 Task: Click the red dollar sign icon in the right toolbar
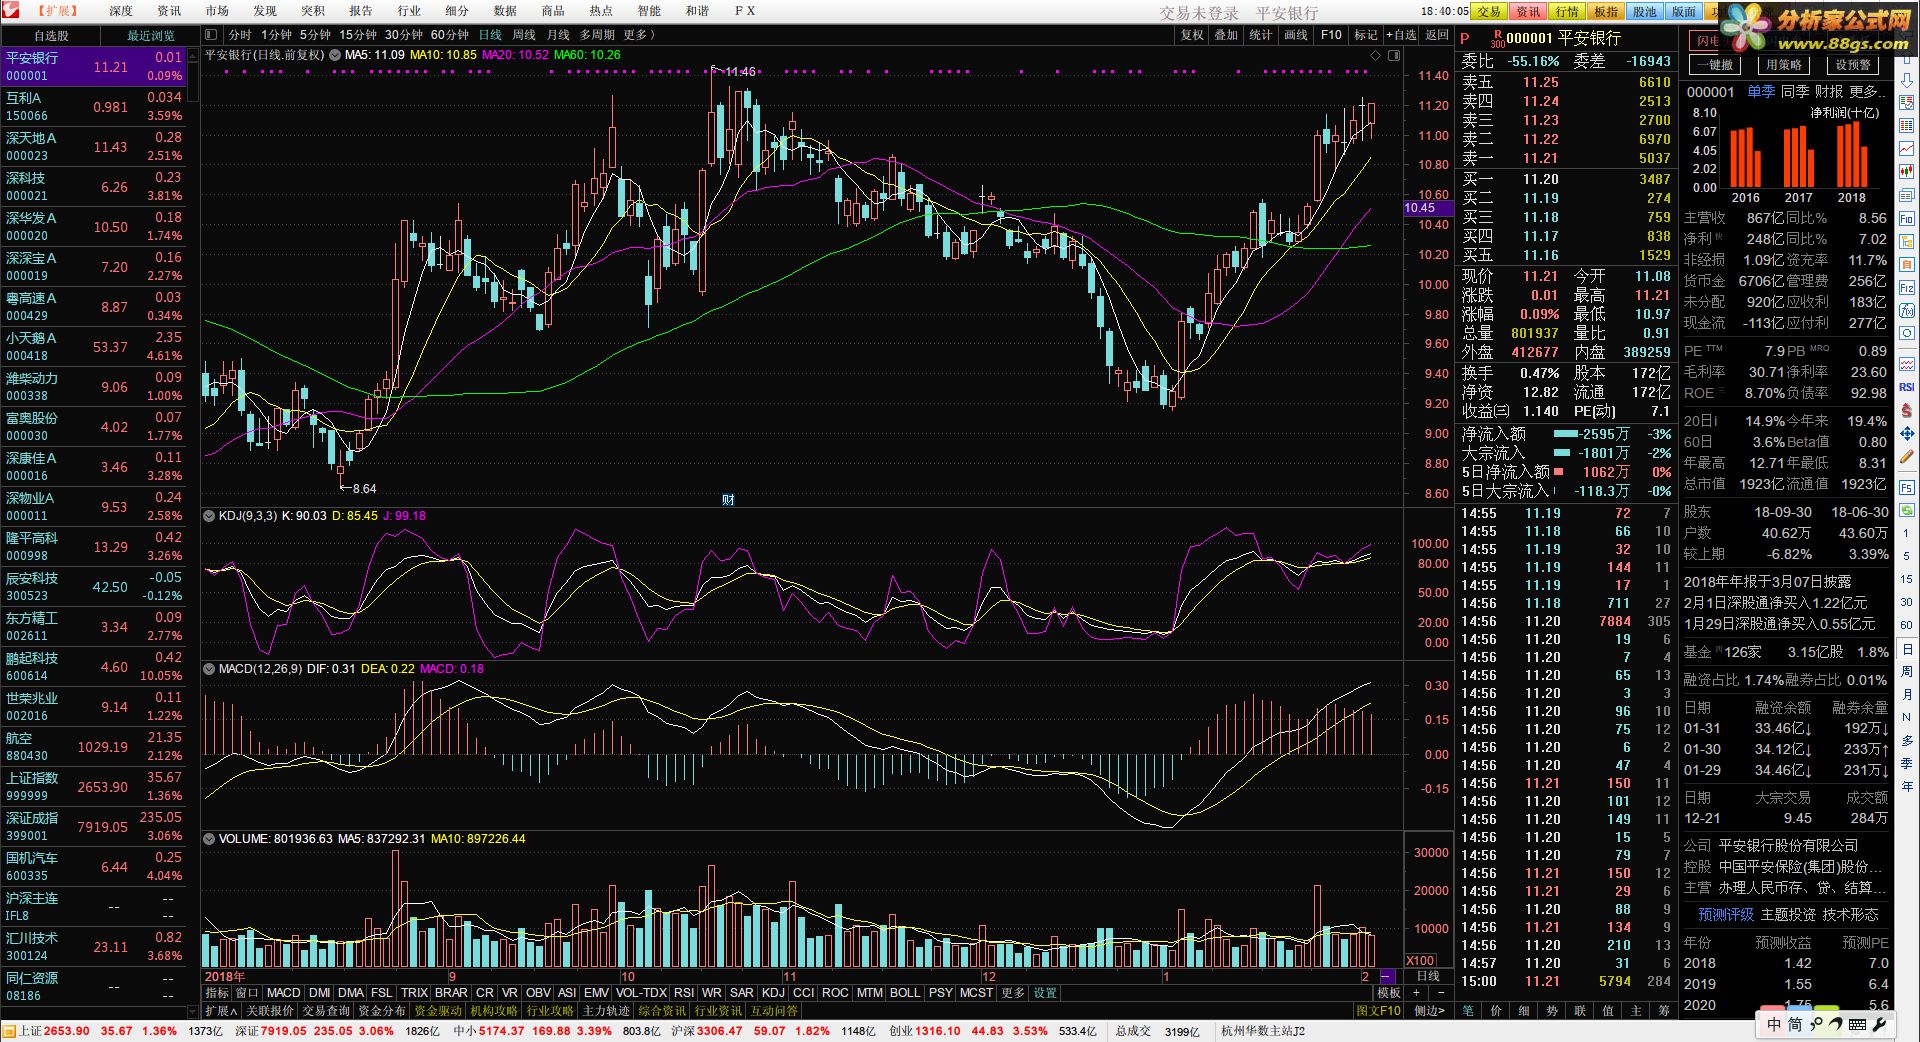[x=1907, y=411]
